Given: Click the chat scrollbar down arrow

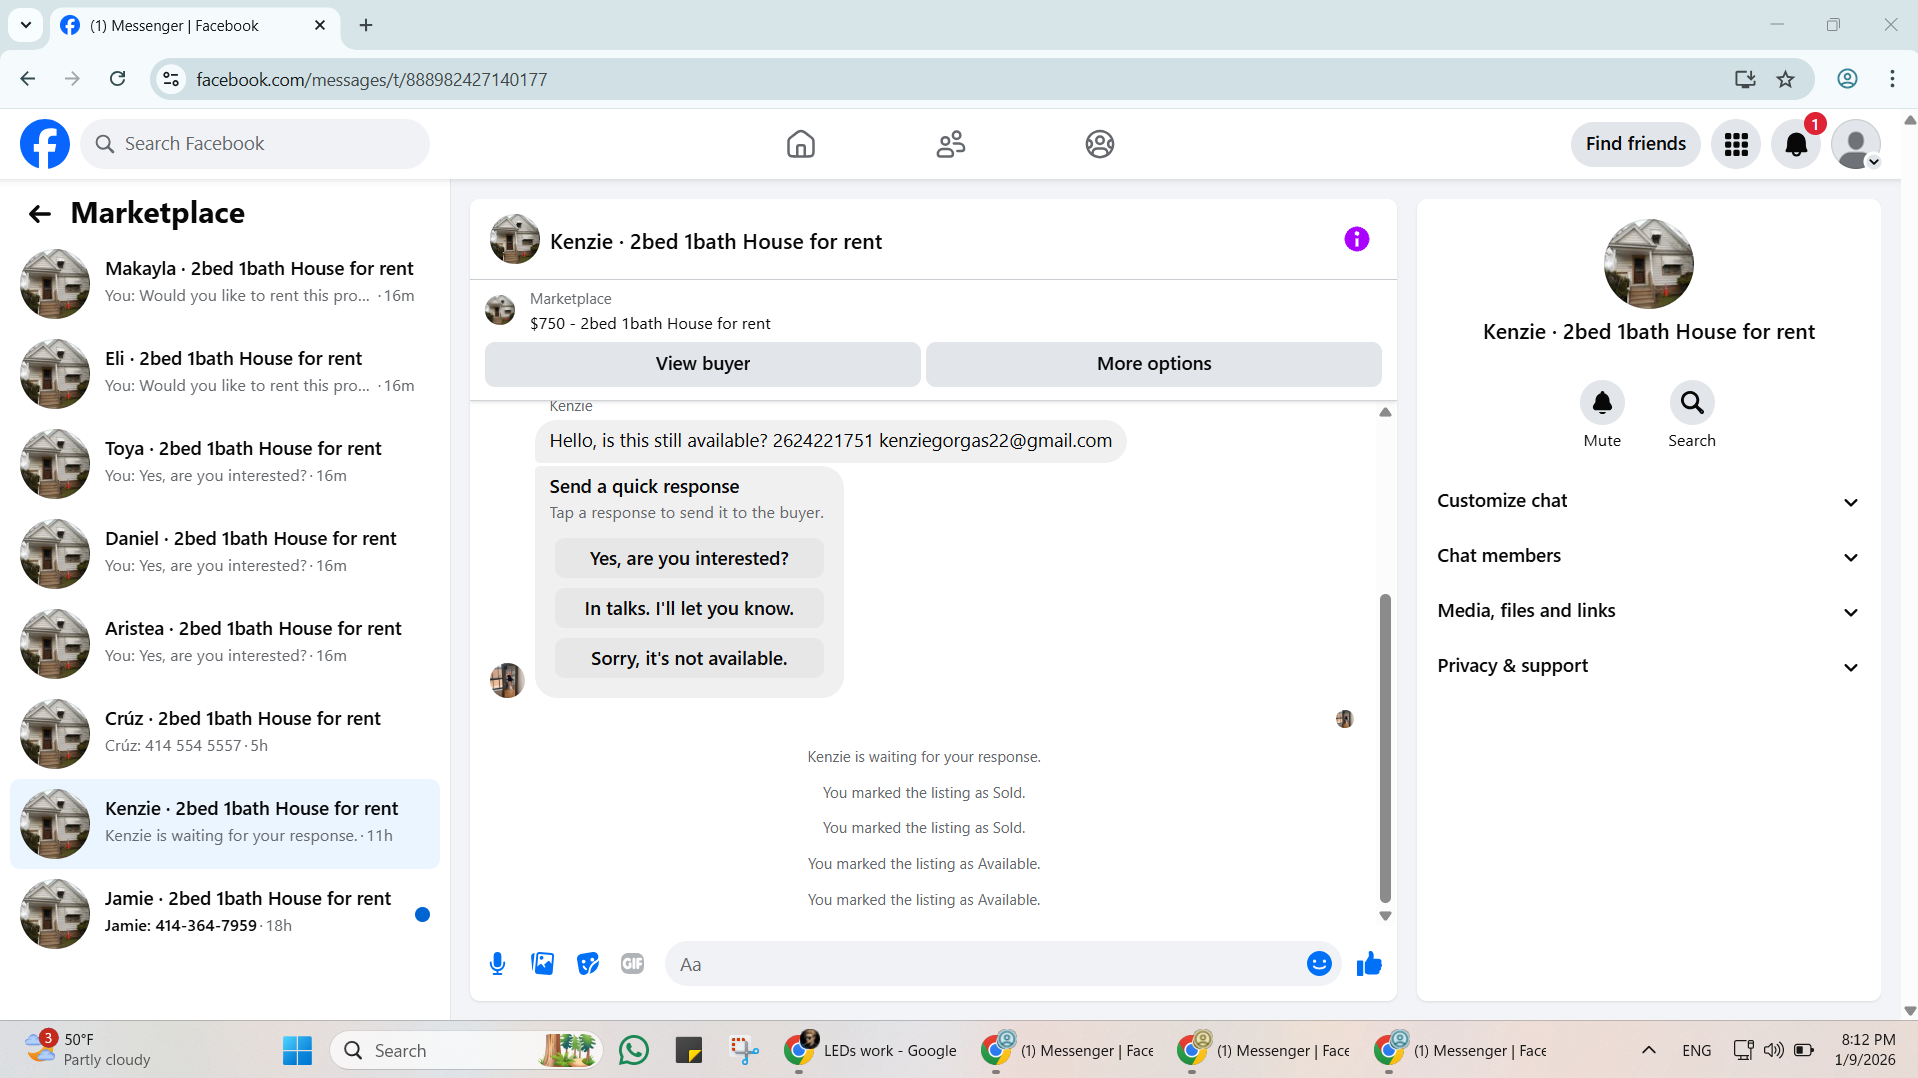Looking at the screenshot, I should point(1385,916).
